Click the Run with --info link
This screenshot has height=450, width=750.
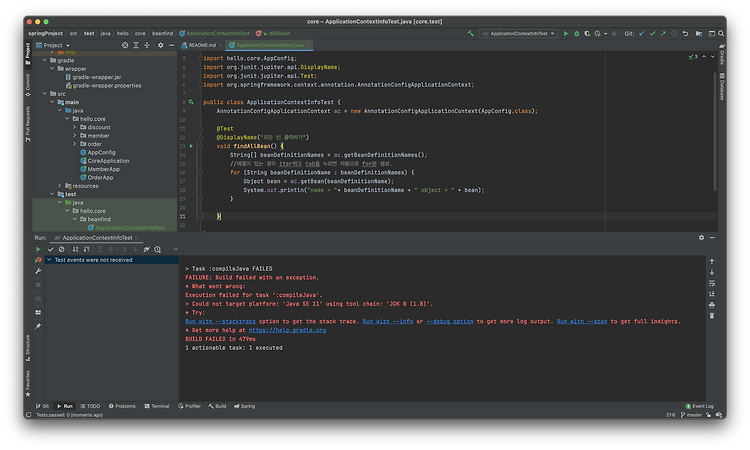pos(388,321)
